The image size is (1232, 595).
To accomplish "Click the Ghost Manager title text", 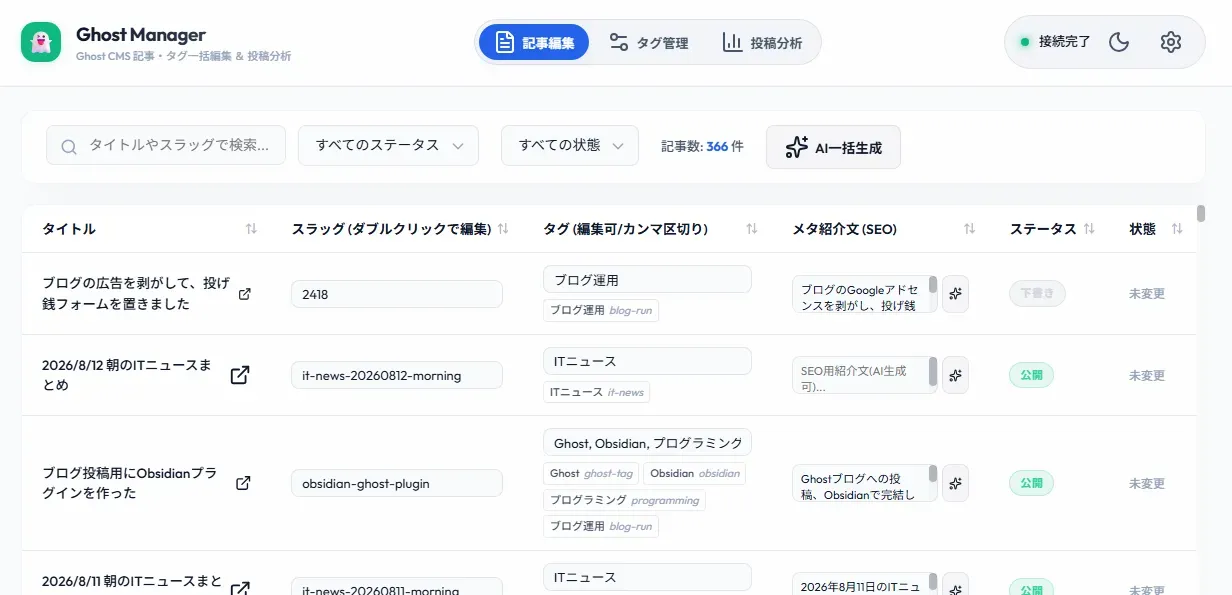I will (141, 35).
